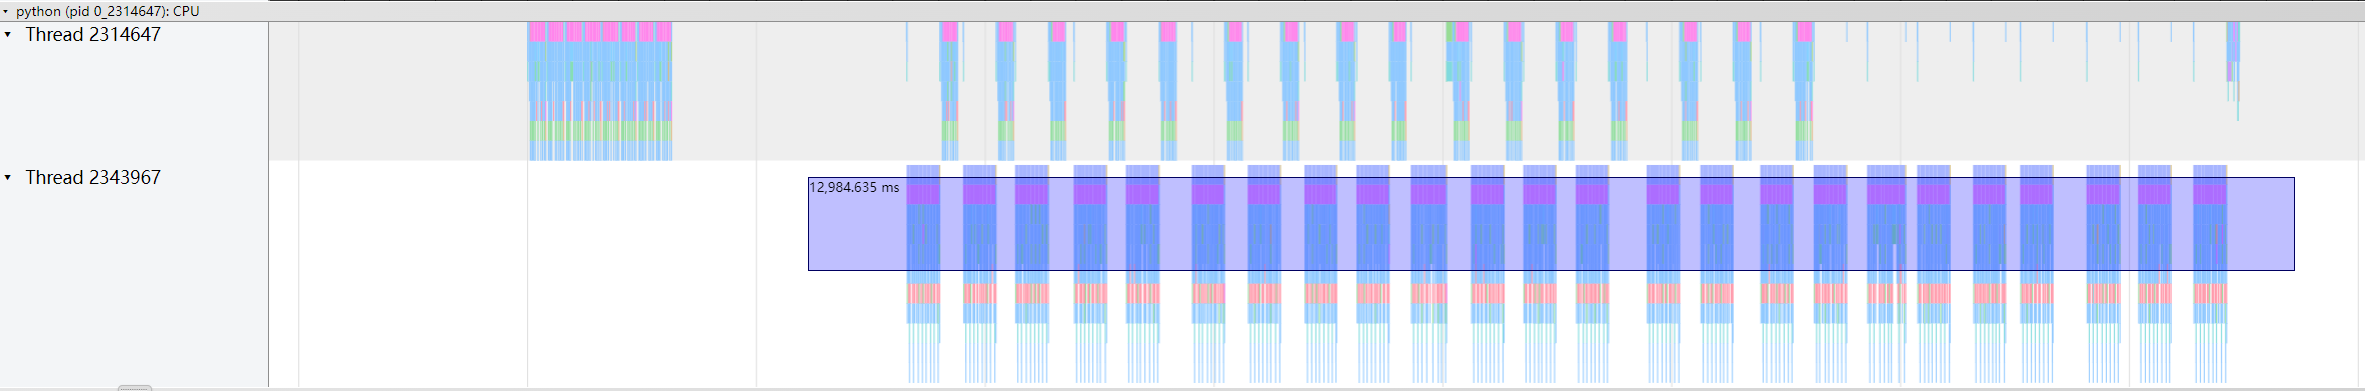This screenshot has width=2365, height=391.
Task: Click the python (pid 0_2314647): CPU header title
Action: pos(107,11)
